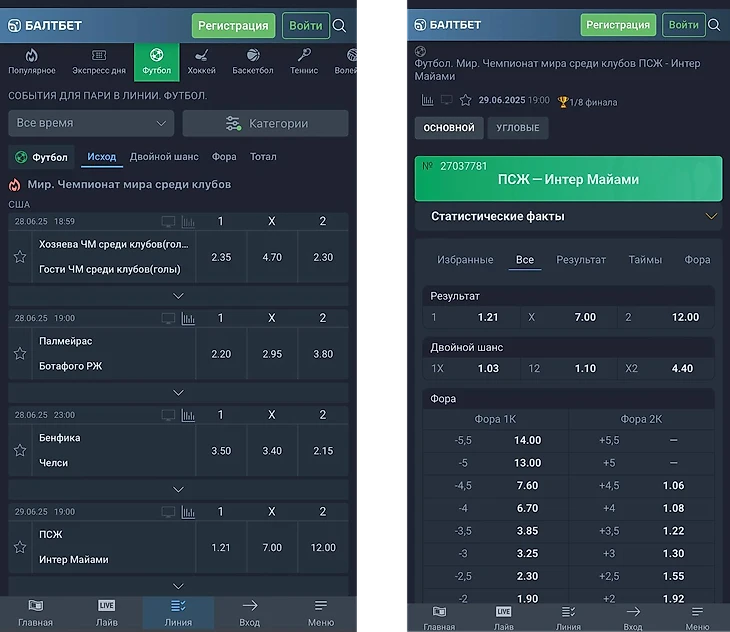
Task: Open Лайв in right bottom bar
Action: (x=503, y=618)
